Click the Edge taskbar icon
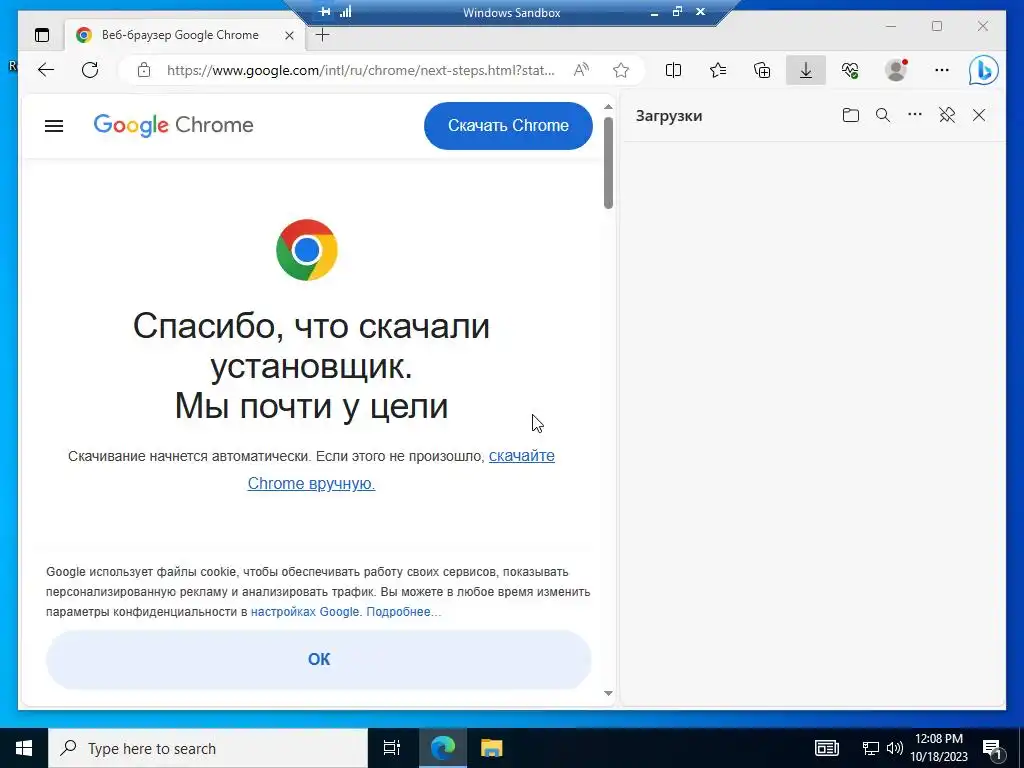The image size is (1024, 768). (x=442, y=748)
